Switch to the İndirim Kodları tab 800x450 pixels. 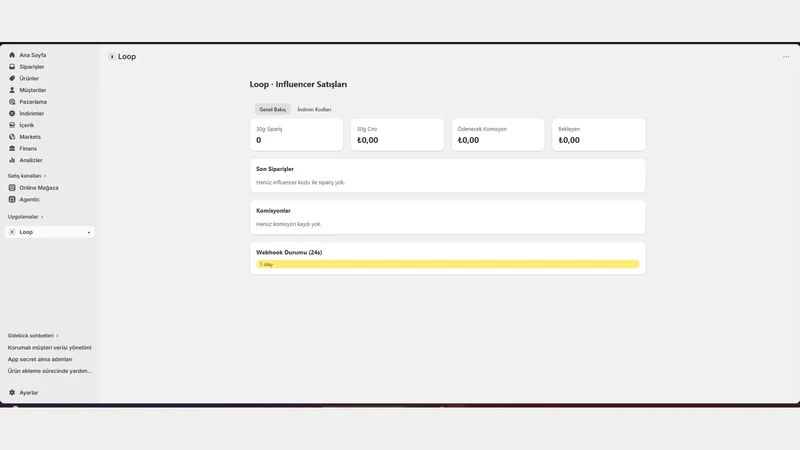314,109
